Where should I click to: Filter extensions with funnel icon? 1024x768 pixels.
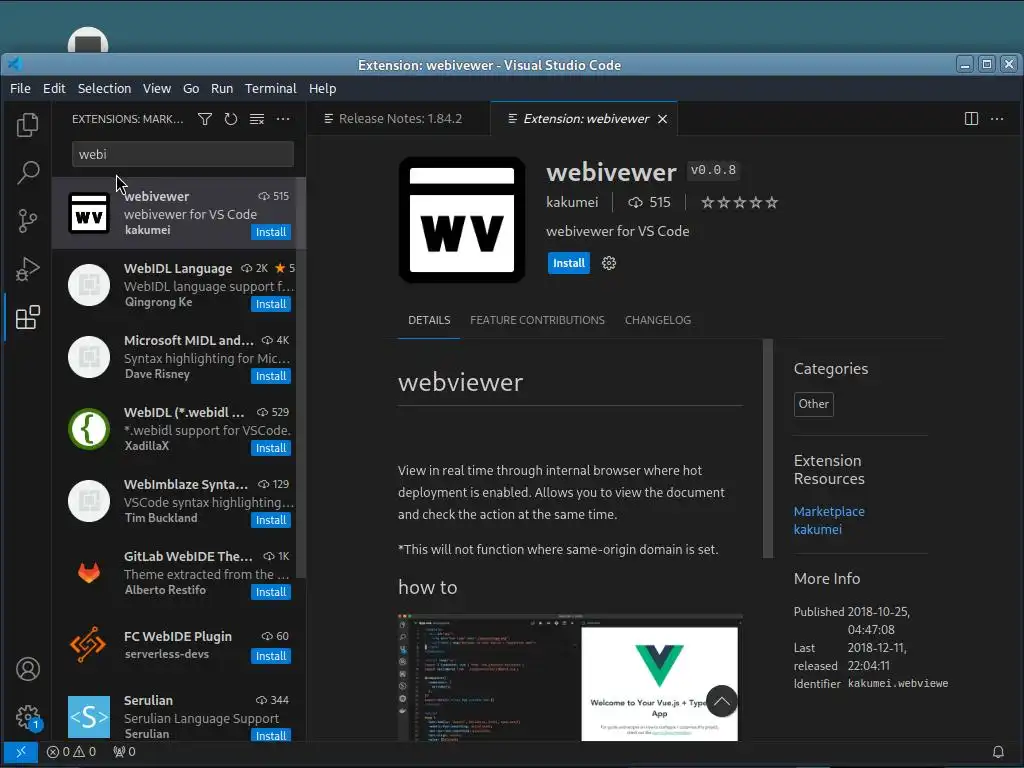(205, 119)
